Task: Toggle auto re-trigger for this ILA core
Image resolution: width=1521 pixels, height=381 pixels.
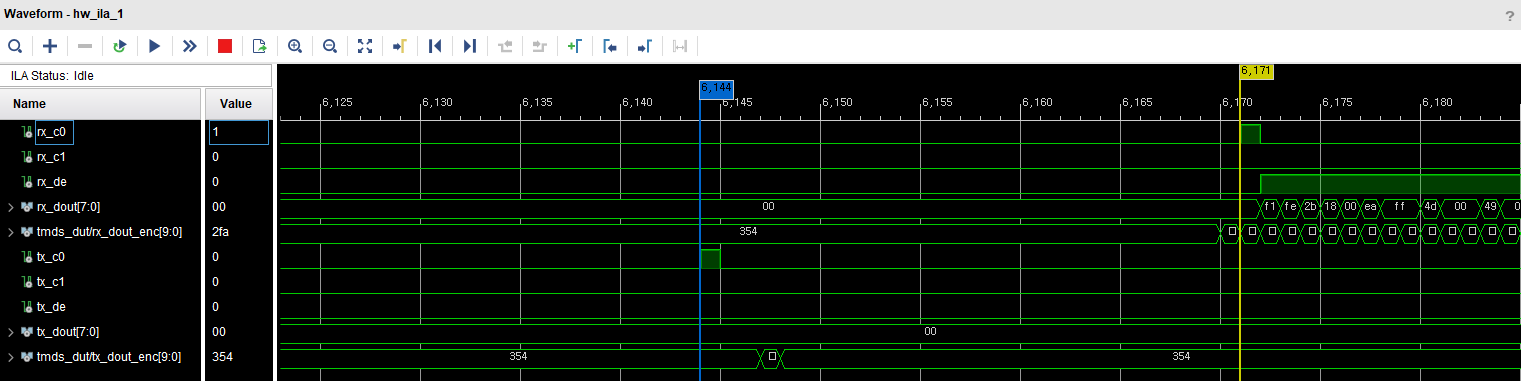Action: point(120,46)
